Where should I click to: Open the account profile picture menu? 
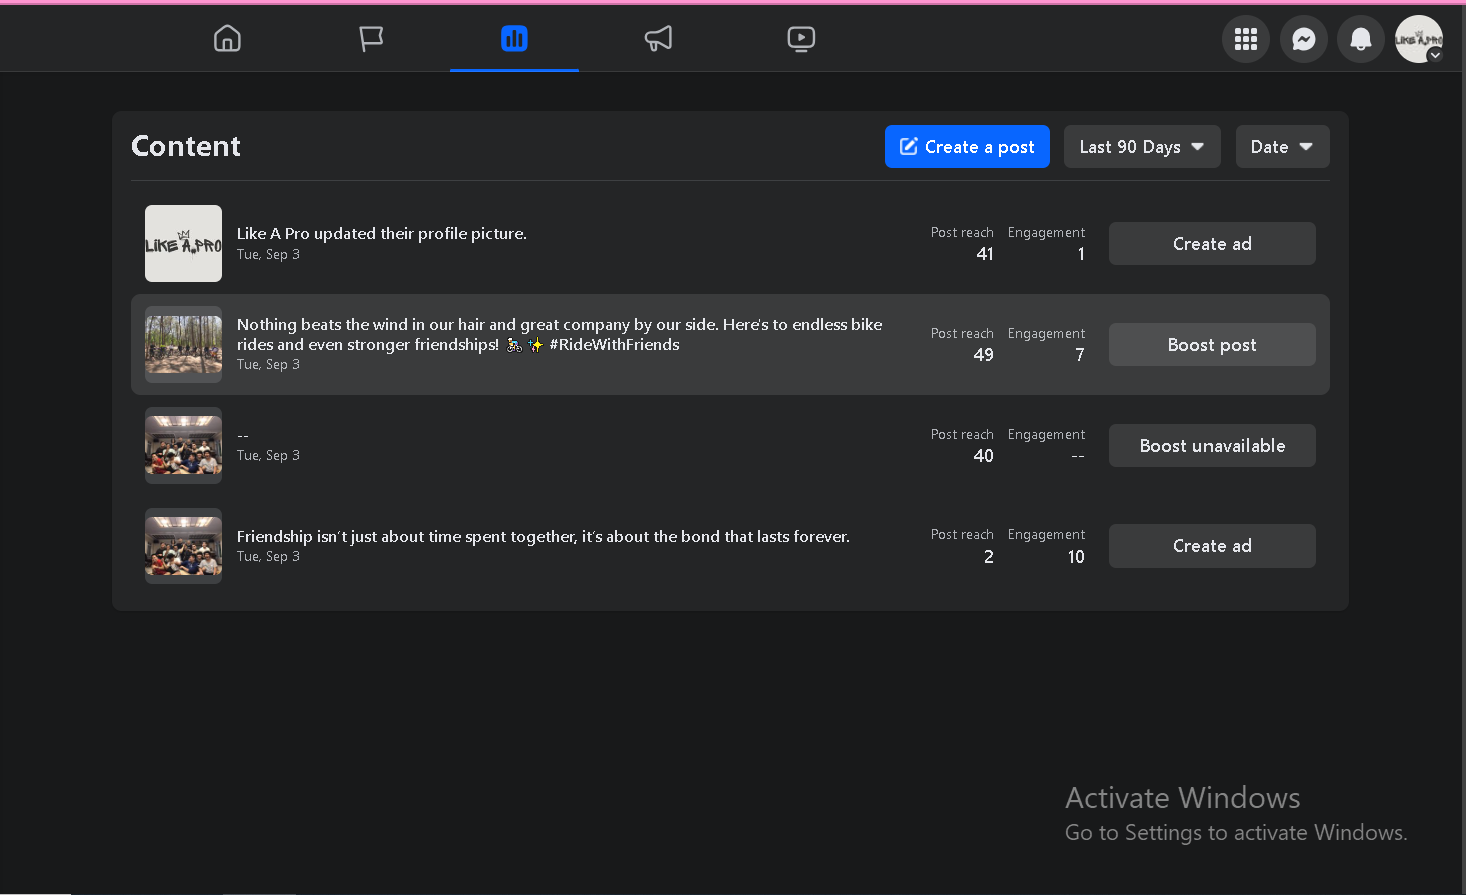point(1418,39)
